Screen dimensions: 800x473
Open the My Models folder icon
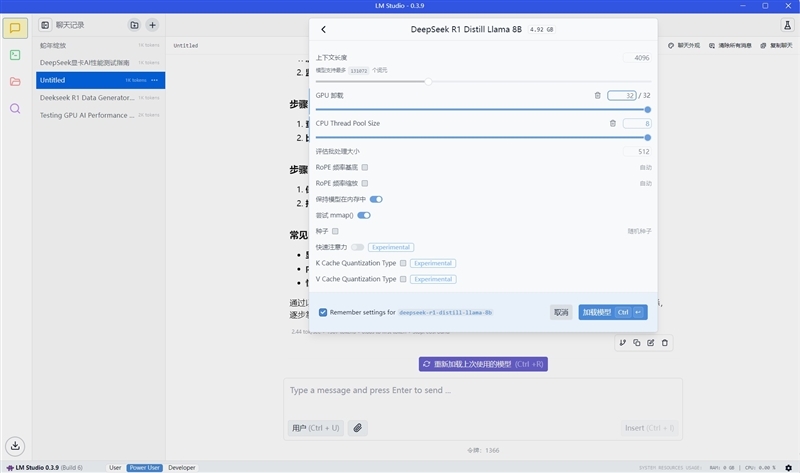[15, 82]
